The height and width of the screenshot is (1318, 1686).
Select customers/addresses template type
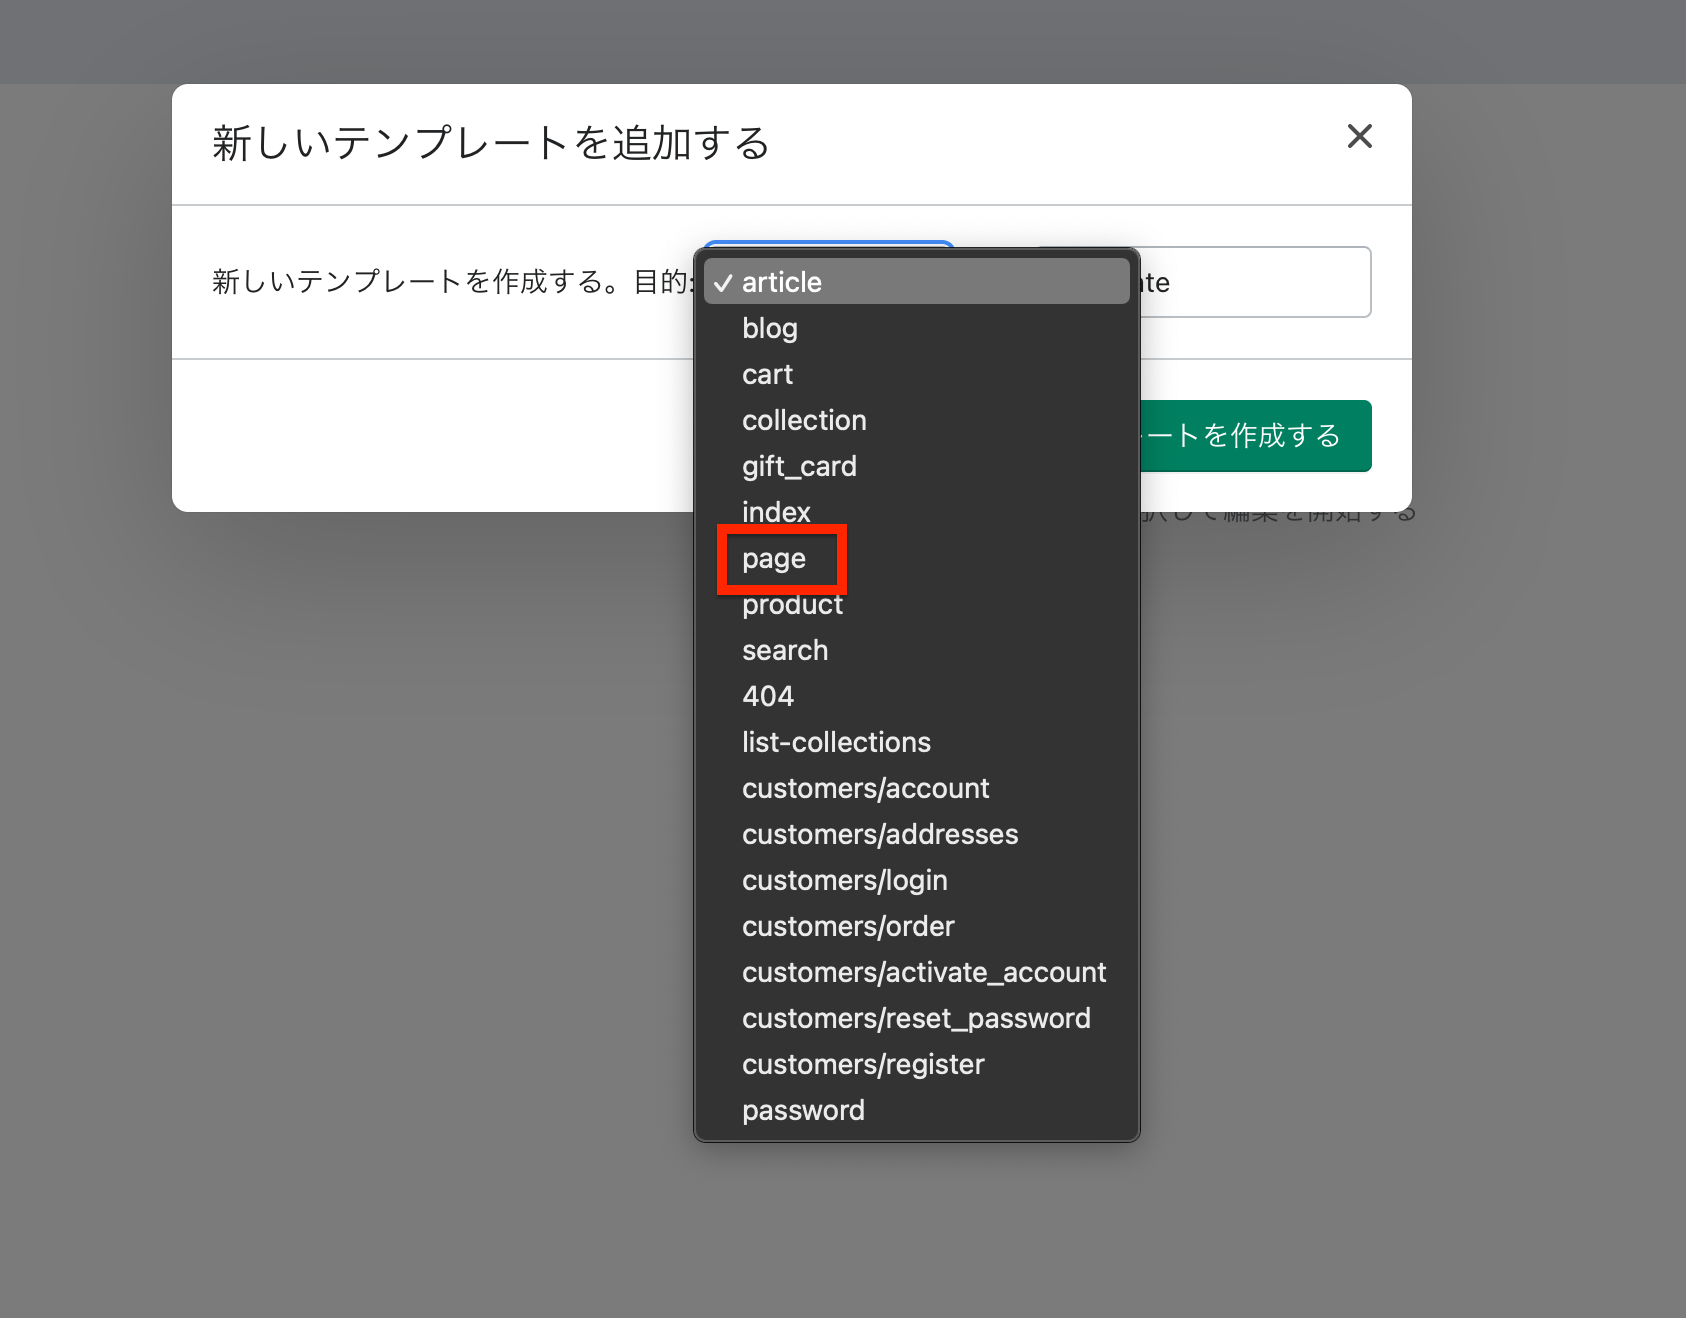[880, 834]
